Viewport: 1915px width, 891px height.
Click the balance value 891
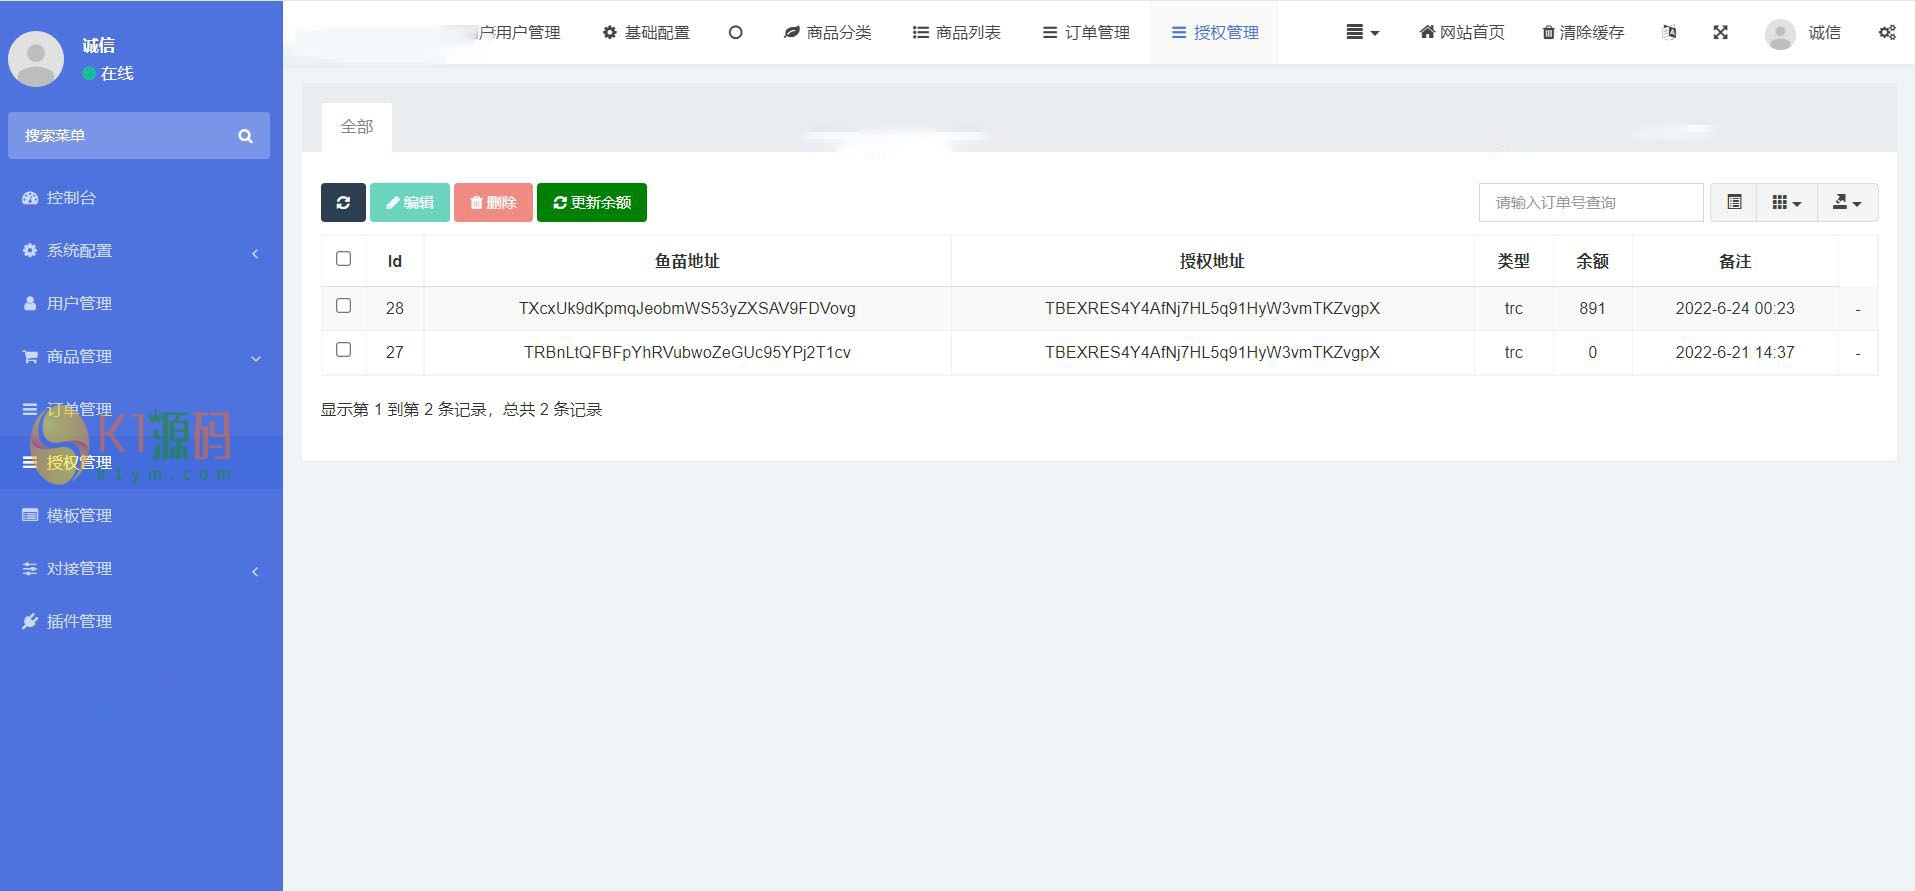[x=1592, y=309]
